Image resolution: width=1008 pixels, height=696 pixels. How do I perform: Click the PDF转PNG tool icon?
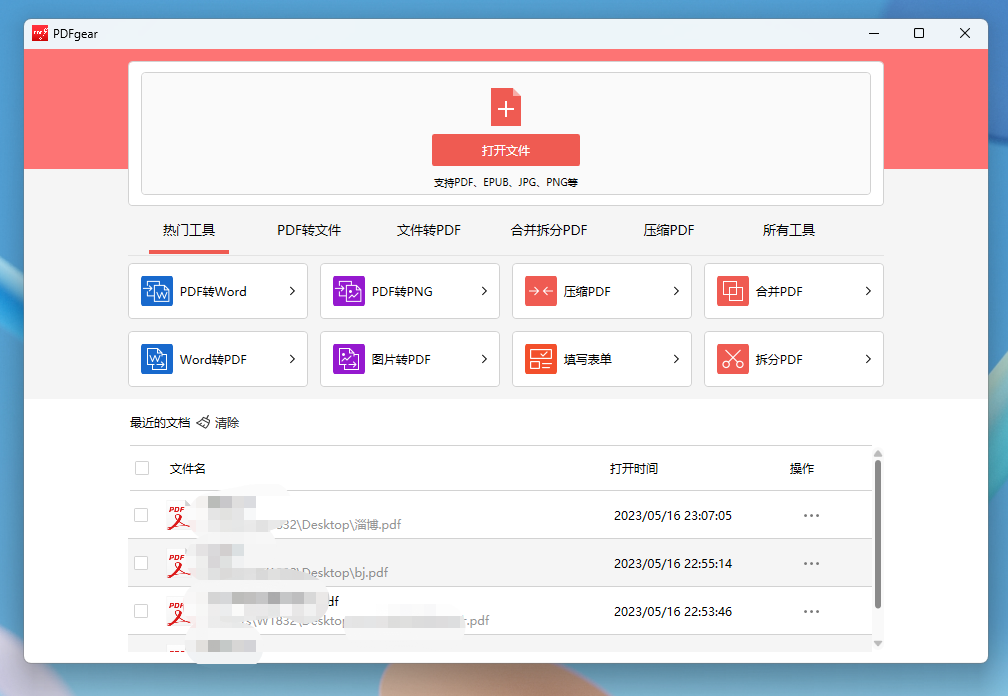click(x=349, y=291)
